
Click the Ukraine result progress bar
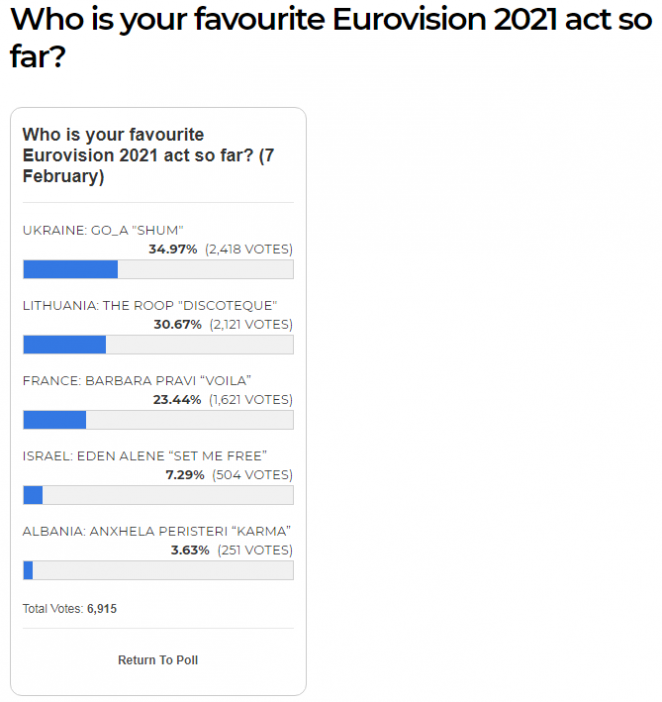[158, 269]
